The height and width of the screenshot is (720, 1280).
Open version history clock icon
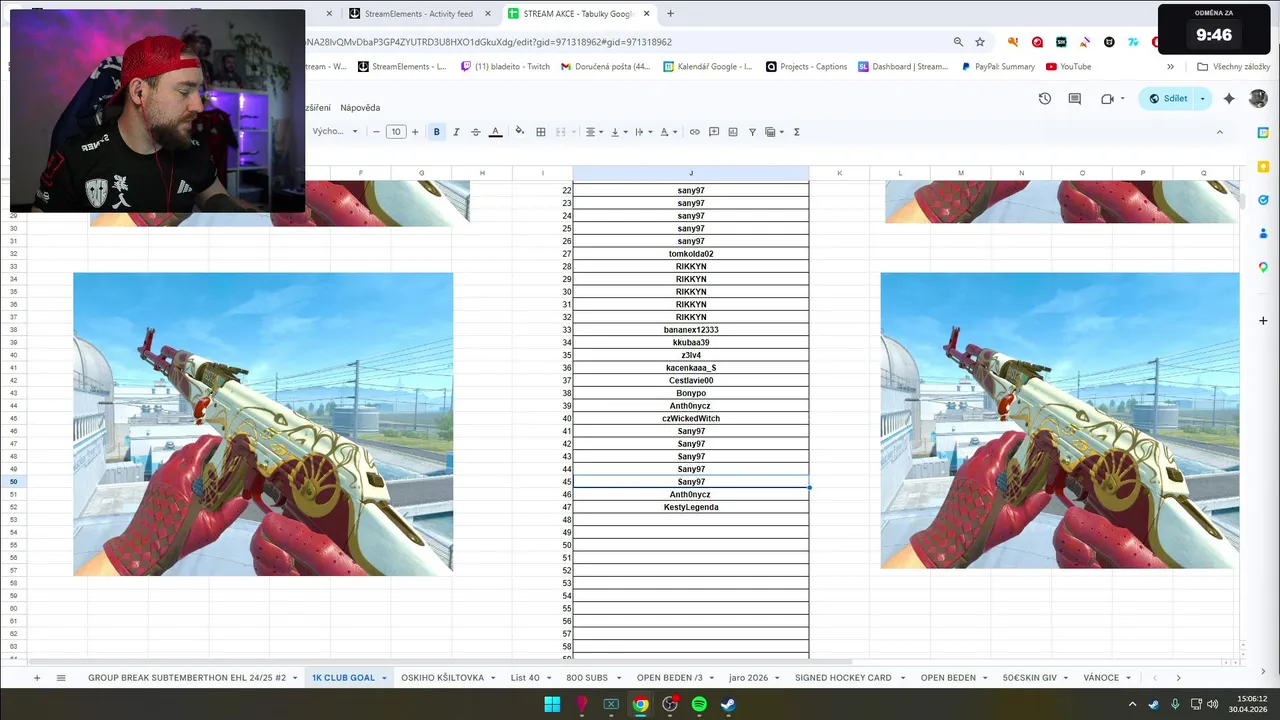tap(1045, 99)
